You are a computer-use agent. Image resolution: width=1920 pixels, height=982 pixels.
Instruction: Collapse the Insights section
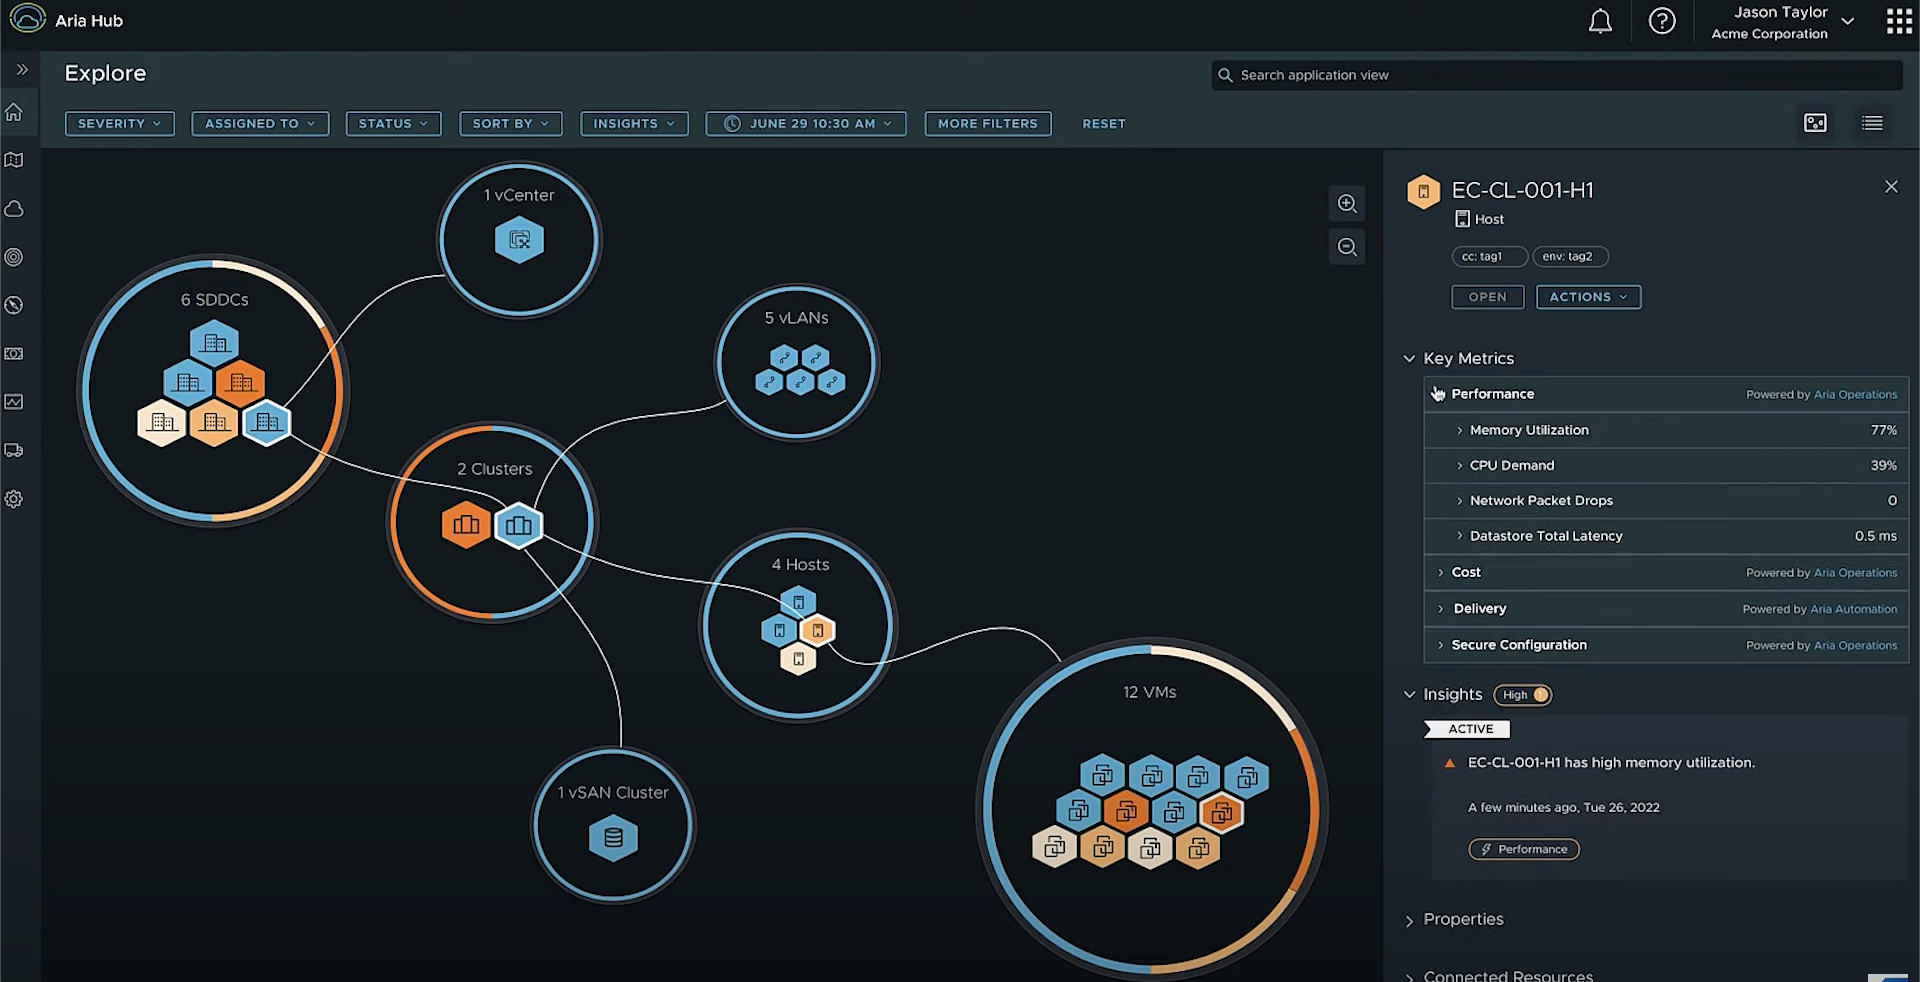point(1409,694)
